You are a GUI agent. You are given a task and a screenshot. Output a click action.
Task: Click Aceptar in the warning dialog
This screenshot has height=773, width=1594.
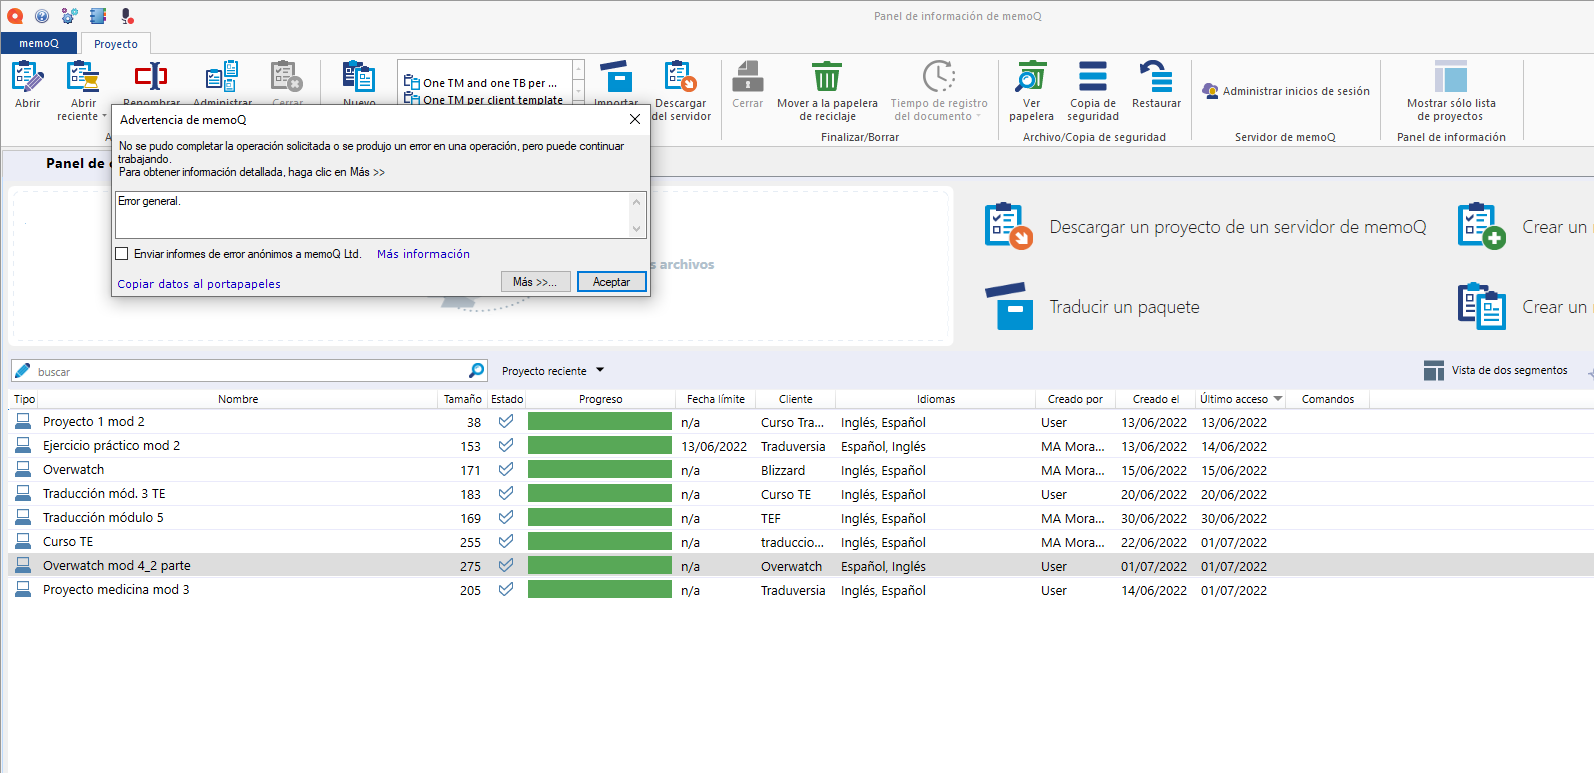[611, 282]
